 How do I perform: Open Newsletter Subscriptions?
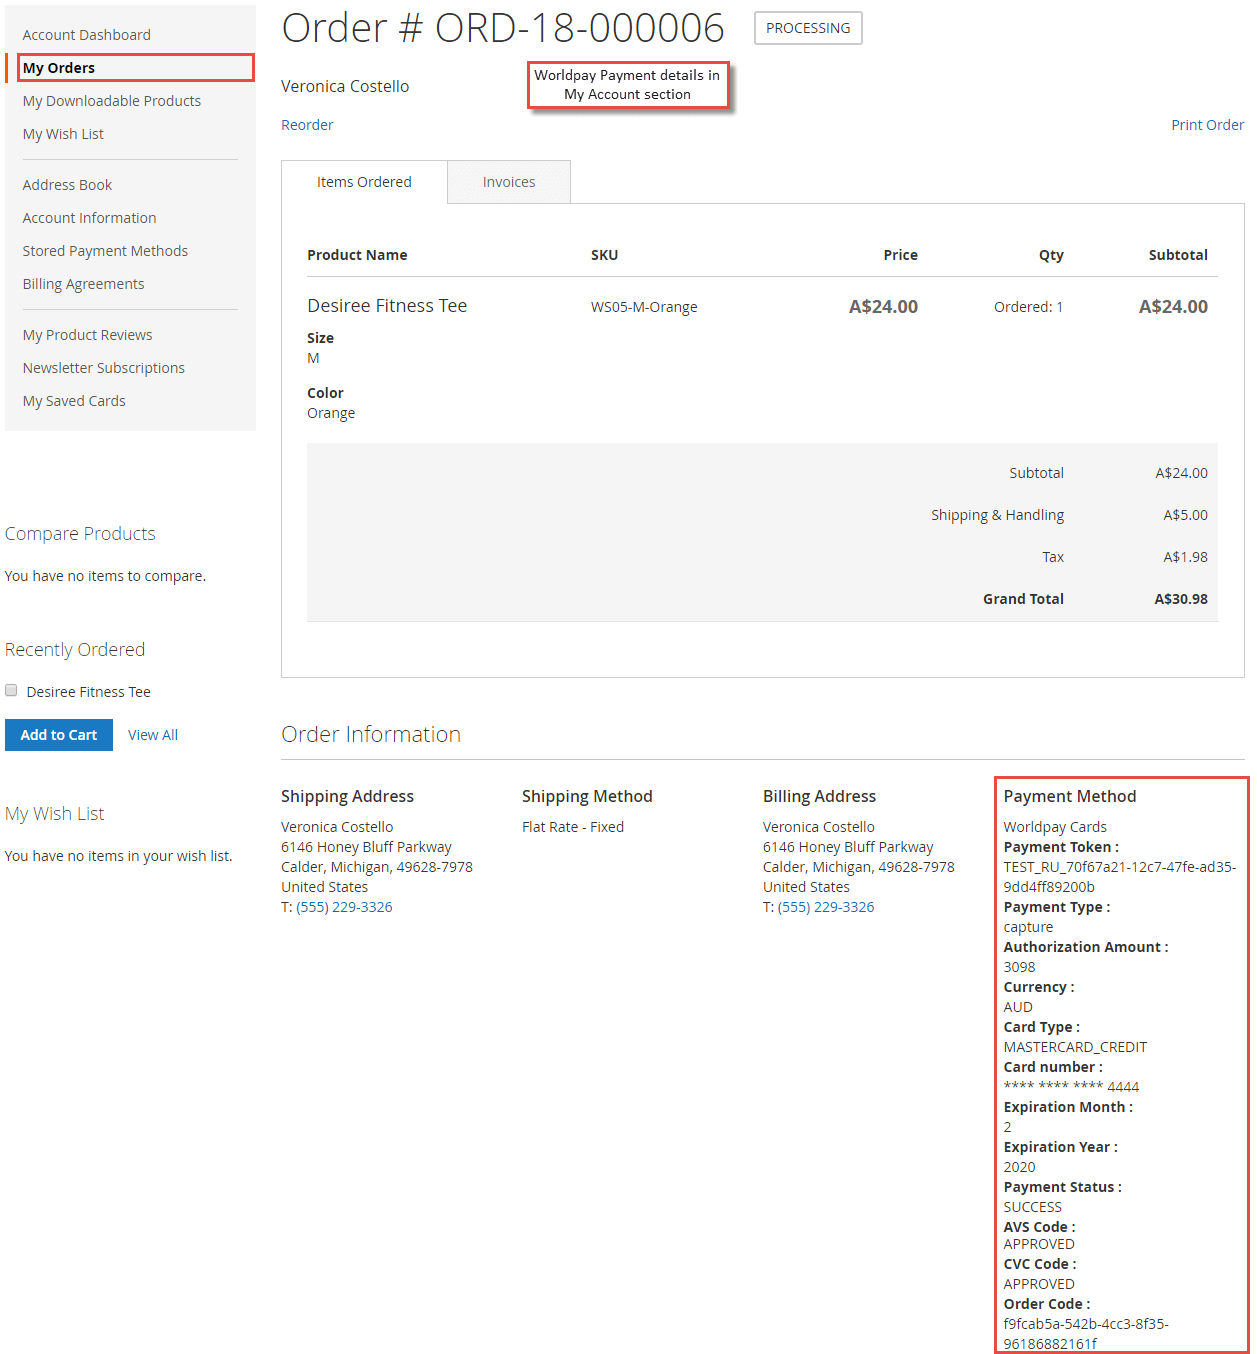tap(103, 367)
